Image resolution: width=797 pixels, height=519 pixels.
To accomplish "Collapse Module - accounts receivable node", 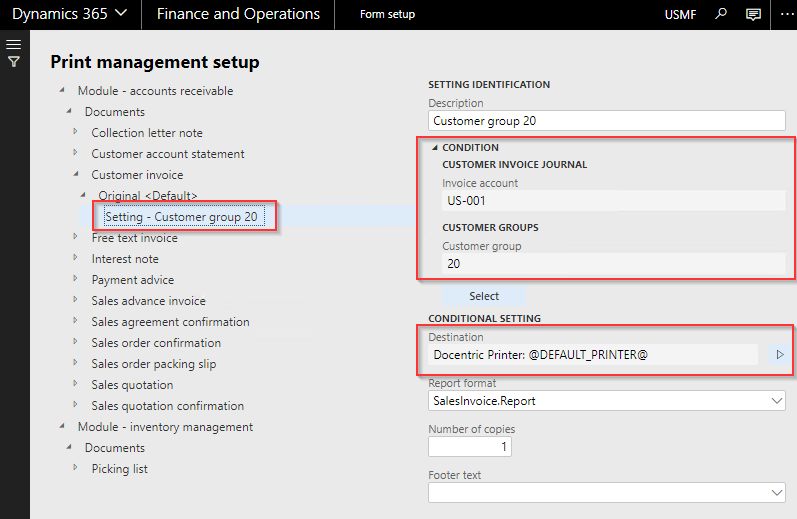I will tap(62, 90).
